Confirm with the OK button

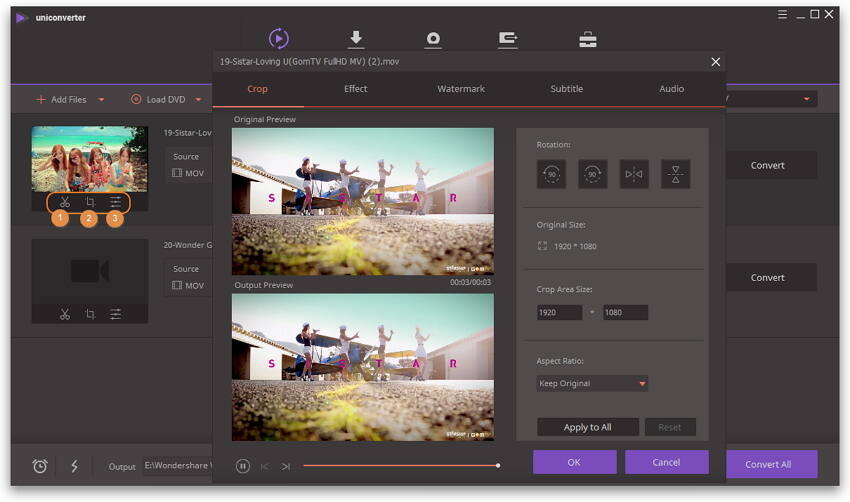(574, 462)
